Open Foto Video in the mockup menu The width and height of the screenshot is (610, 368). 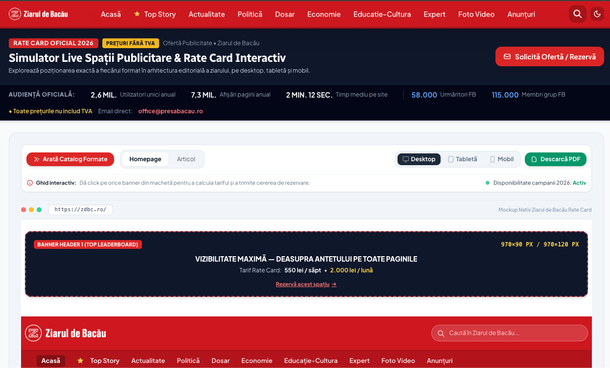pos(398,361)
